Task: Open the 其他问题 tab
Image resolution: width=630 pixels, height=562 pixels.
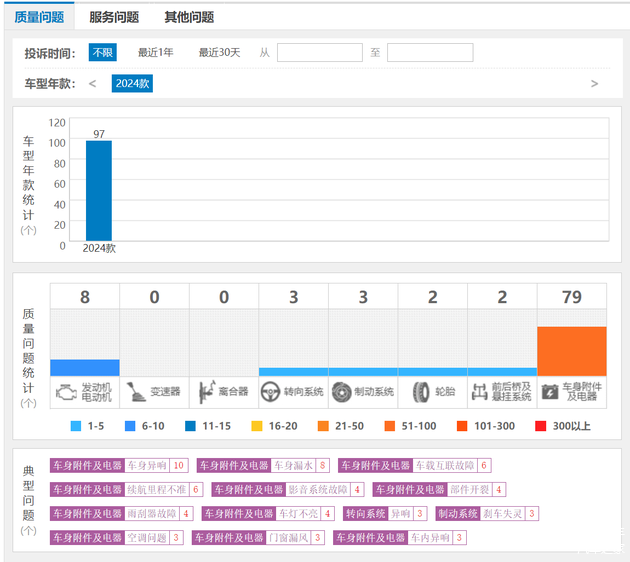Action: click(x=189, y=17)
